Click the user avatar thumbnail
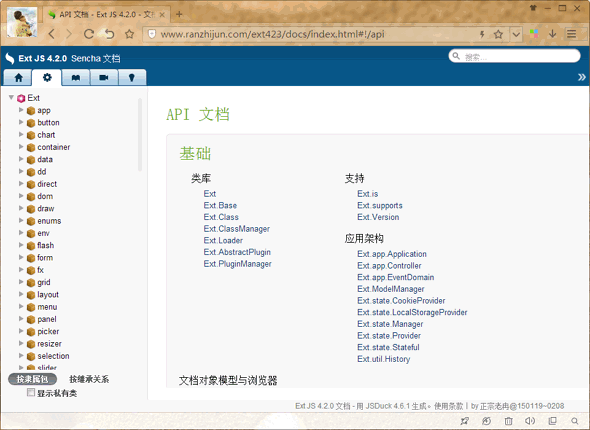590x430 pixels. (22, 23)
